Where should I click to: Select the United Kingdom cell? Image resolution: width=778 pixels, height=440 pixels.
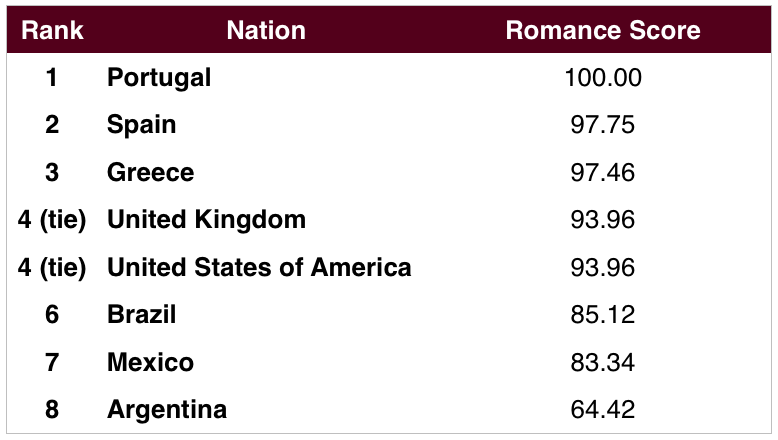pyautogui.click(x=206, y=220)
